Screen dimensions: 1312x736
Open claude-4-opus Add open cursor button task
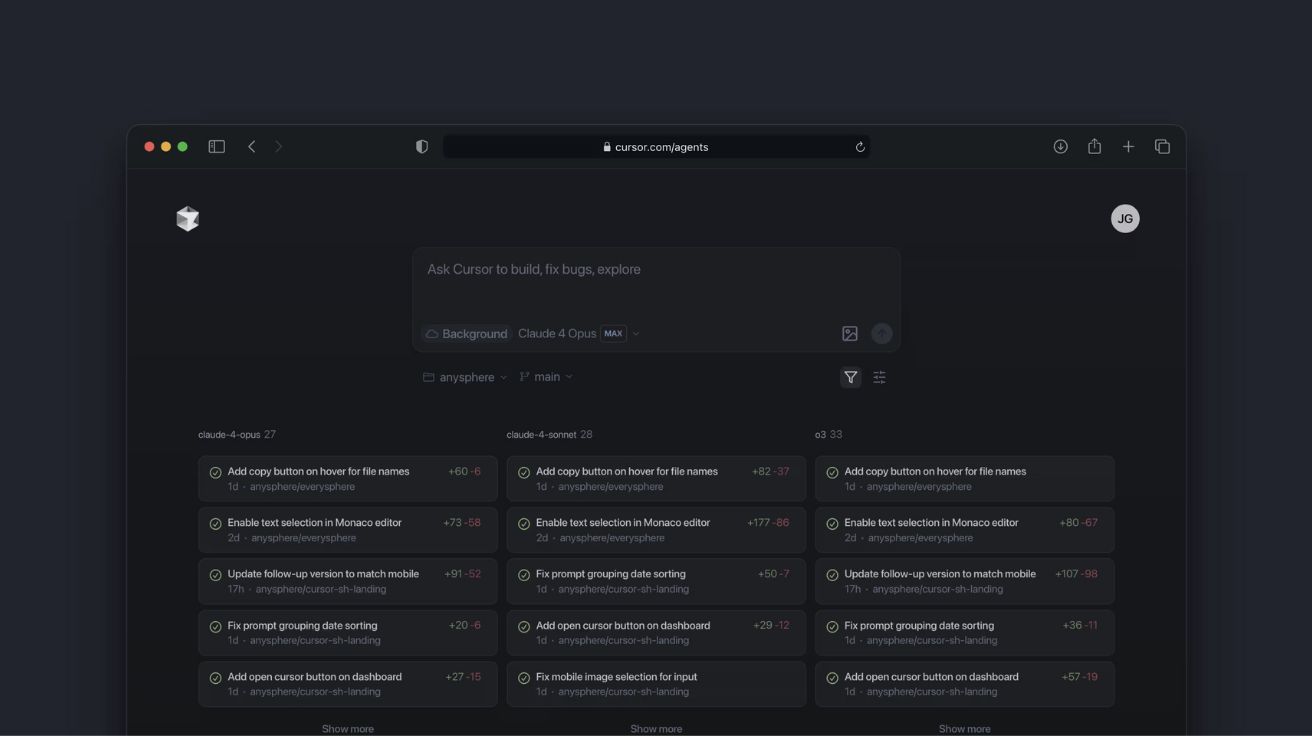[348, 684]
